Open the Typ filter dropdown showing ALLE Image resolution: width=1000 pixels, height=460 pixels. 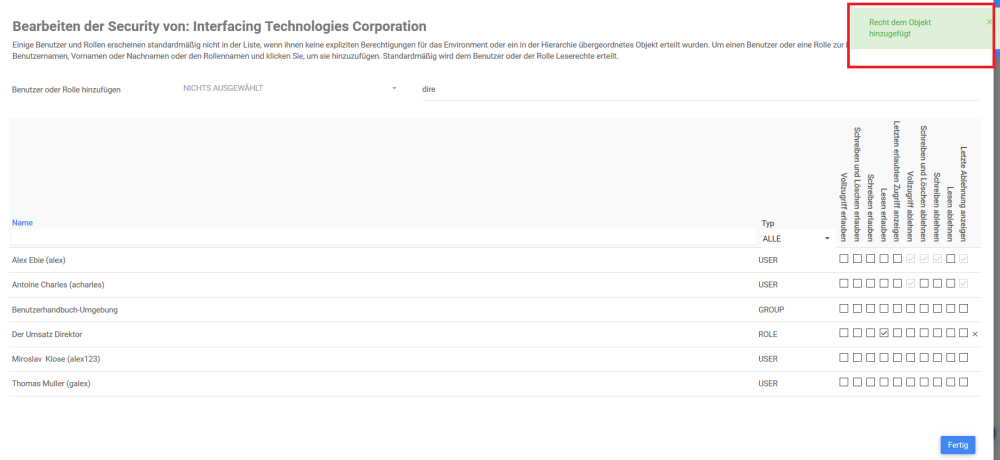pyautogui.click(x=797, y=238)
